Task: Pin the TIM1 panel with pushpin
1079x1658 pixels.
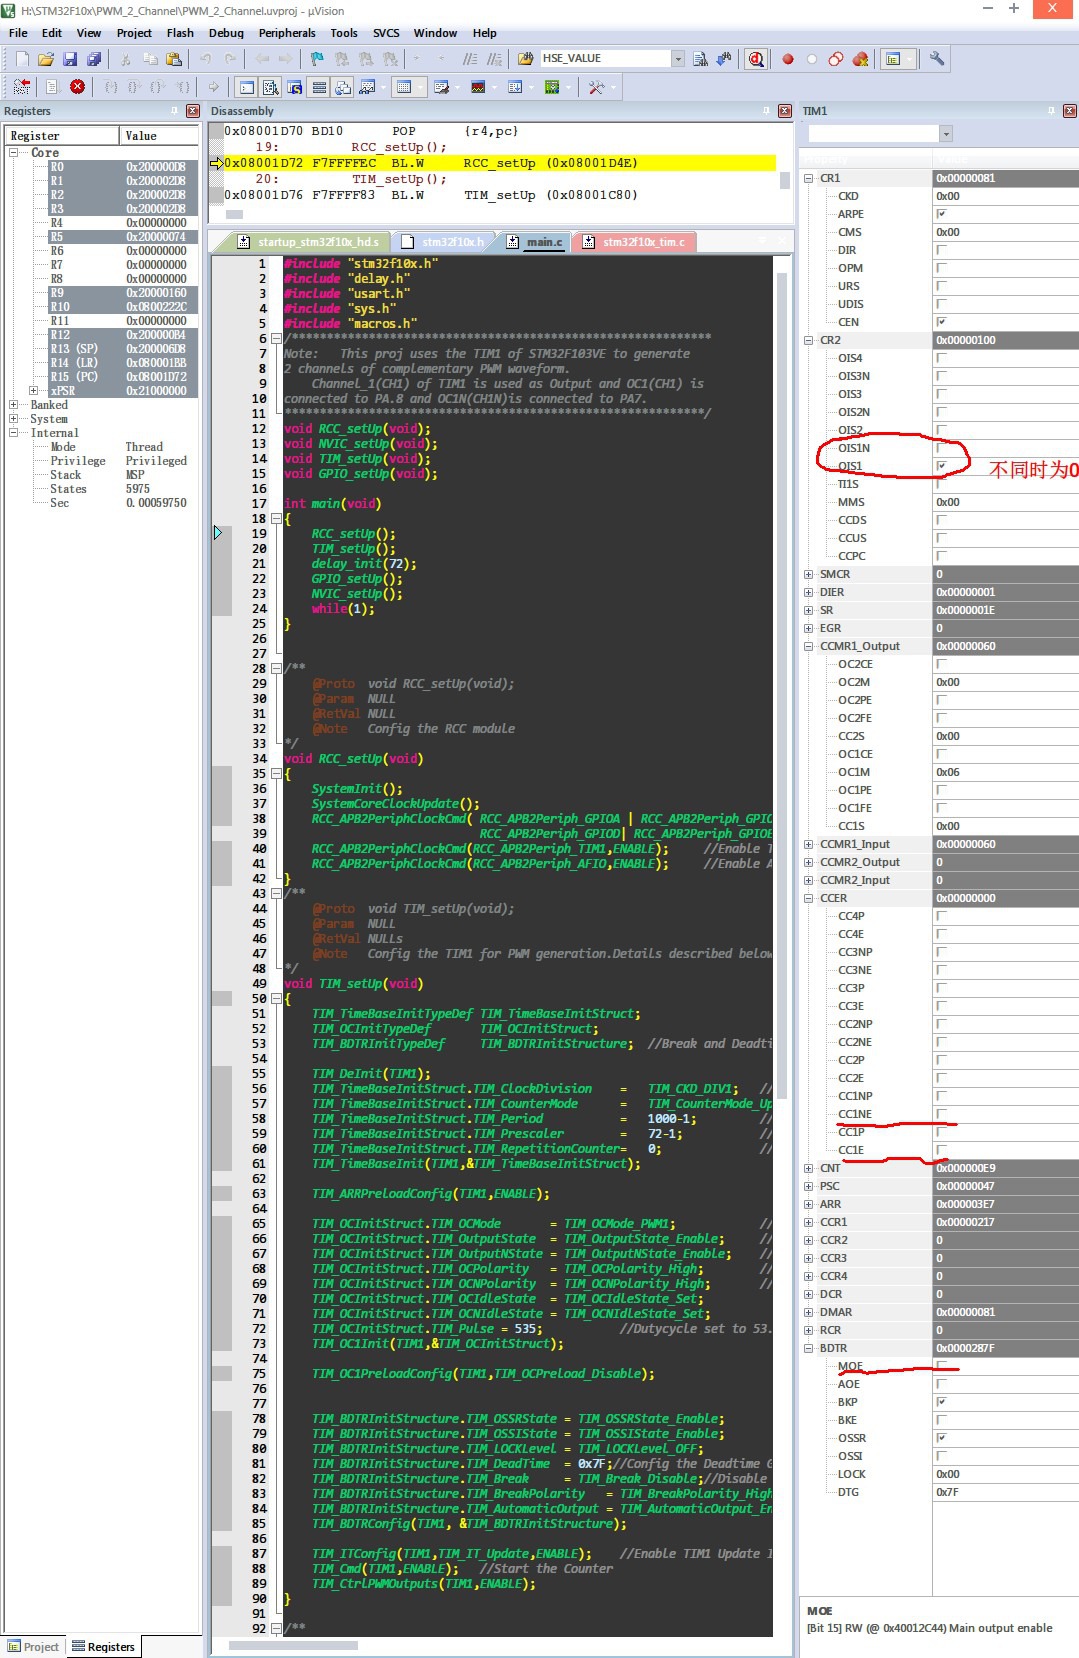Action: tap(1051, 111)
